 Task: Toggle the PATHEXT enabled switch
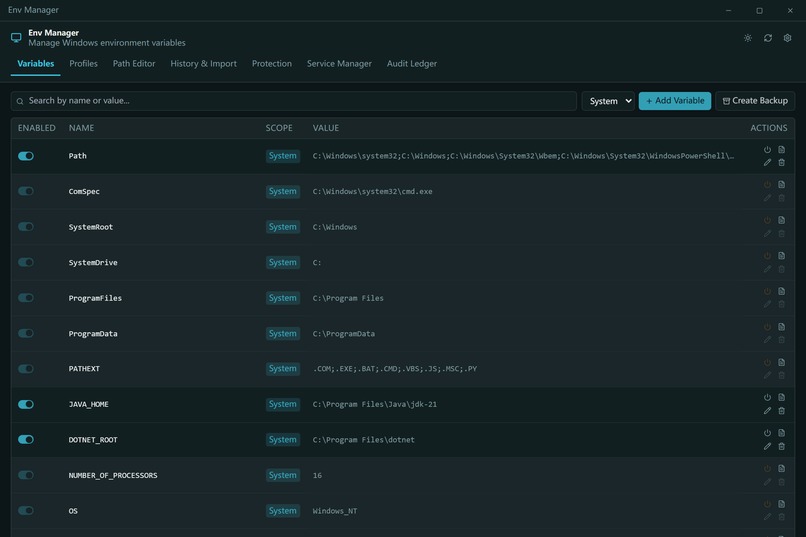(x=26, y=368)
